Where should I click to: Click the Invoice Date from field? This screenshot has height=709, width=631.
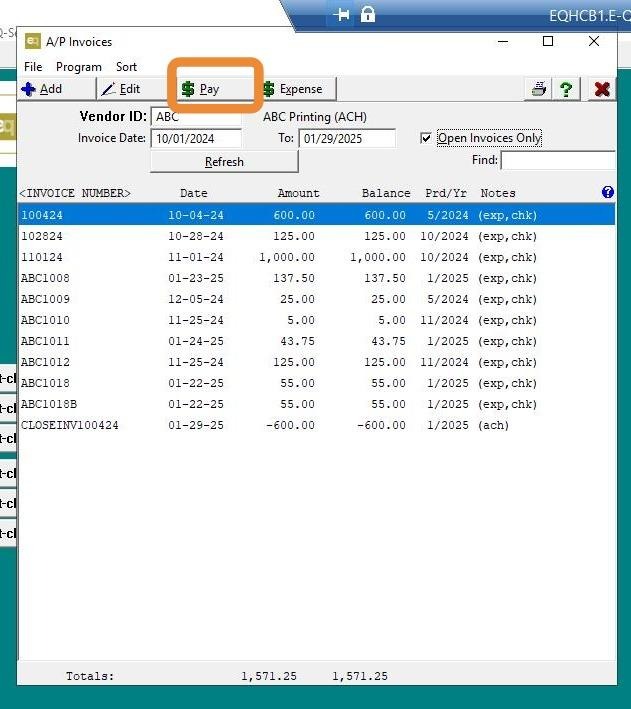[196, 138]
